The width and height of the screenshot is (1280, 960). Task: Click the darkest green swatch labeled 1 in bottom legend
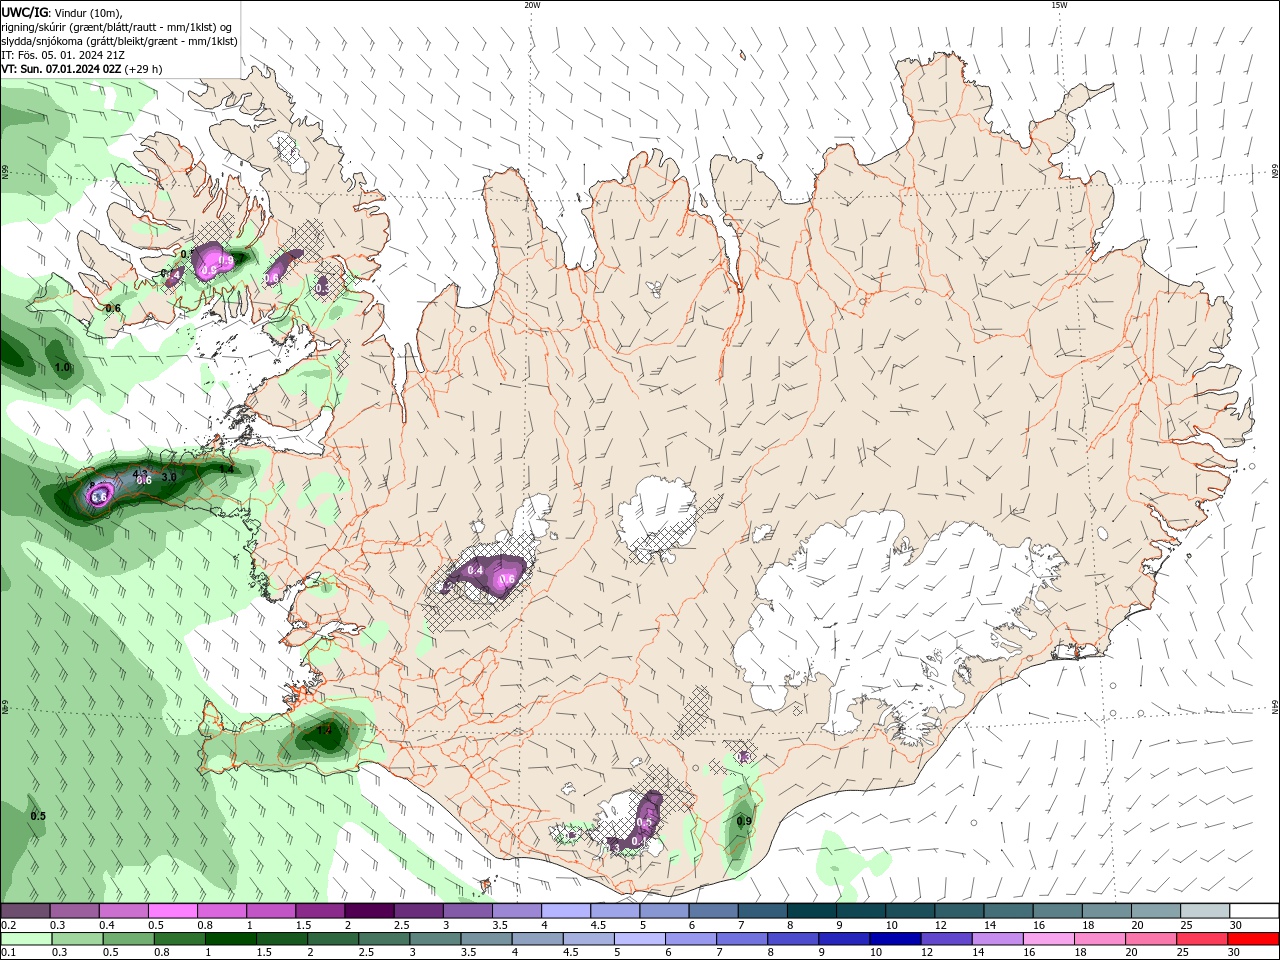(x=230, y=939)
